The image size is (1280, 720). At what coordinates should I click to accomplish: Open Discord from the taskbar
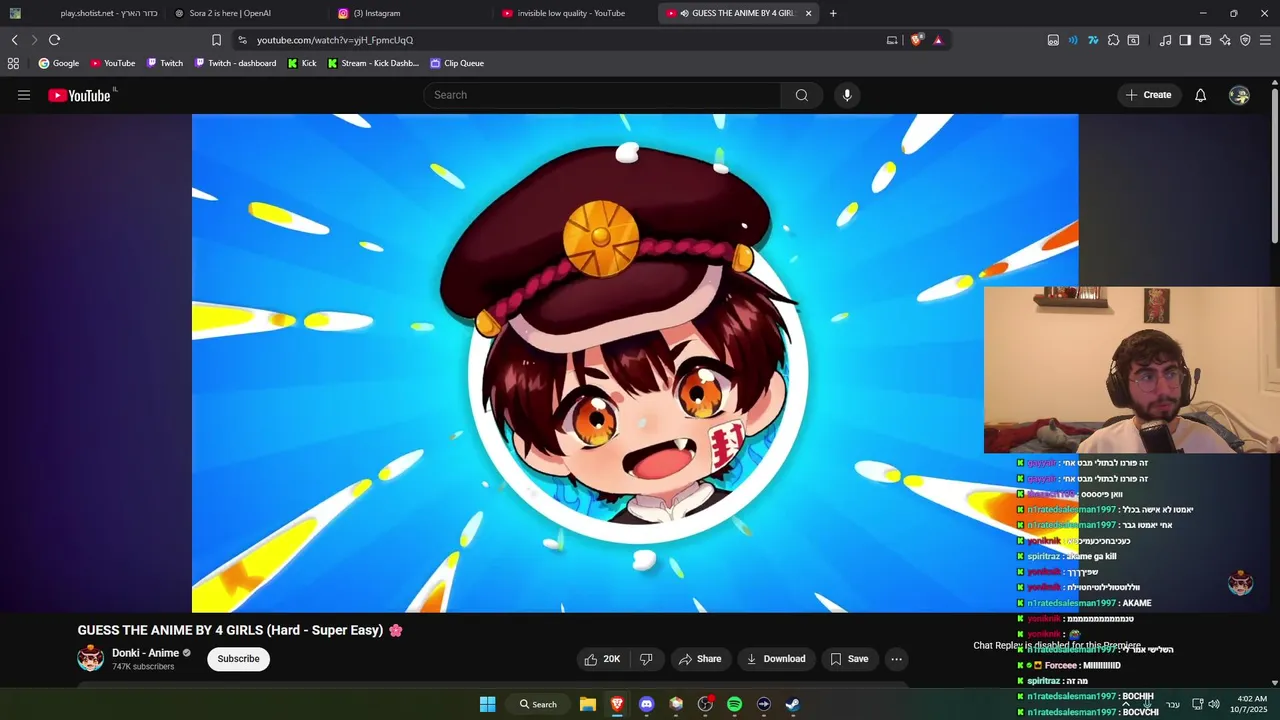point(646,704)
